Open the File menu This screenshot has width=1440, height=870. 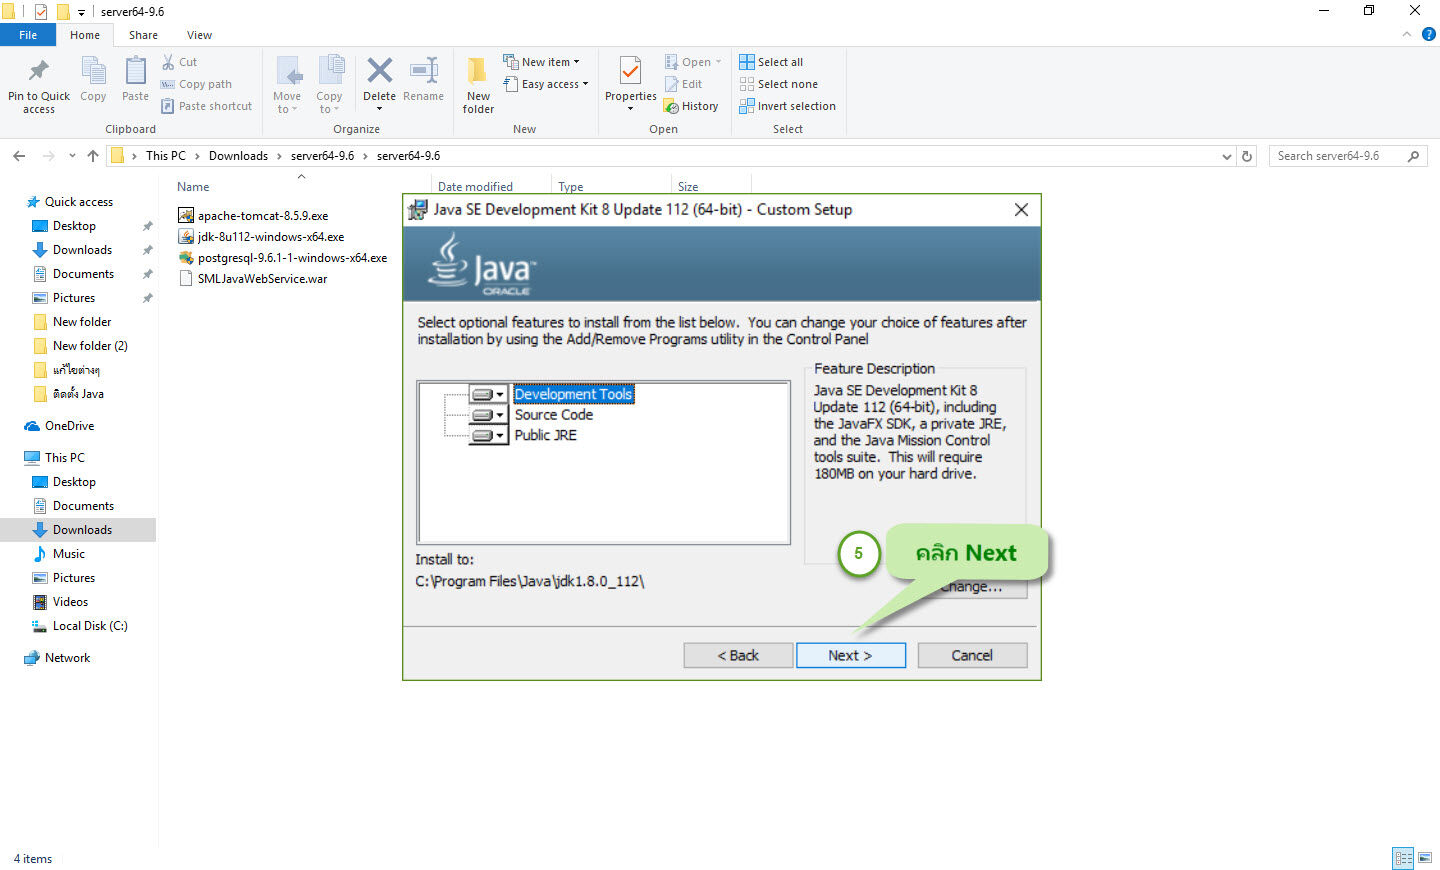click(28, 34)
